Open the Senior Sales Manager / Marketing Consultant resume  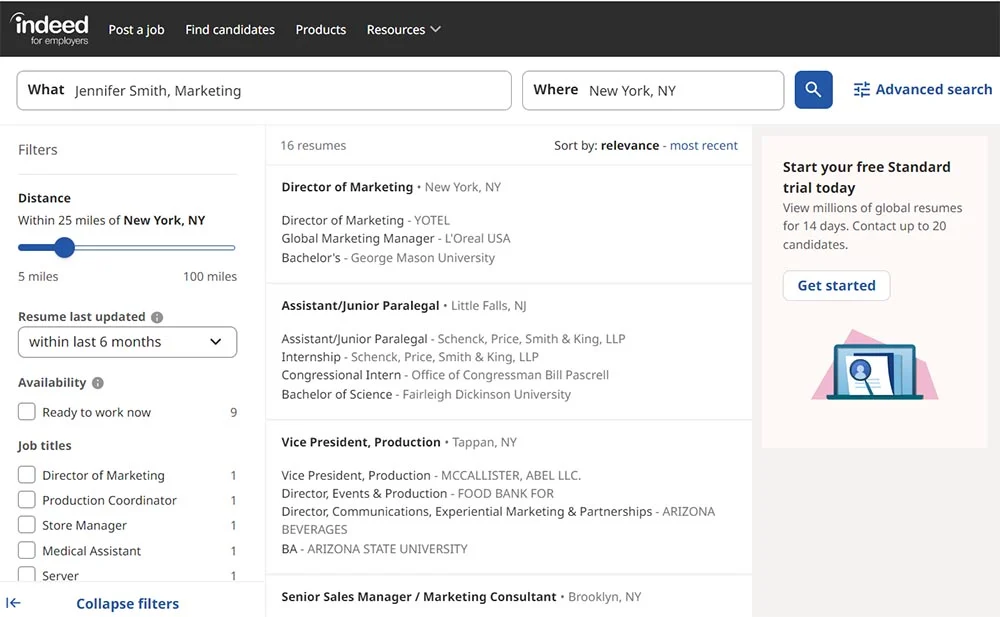pos(419,597)
